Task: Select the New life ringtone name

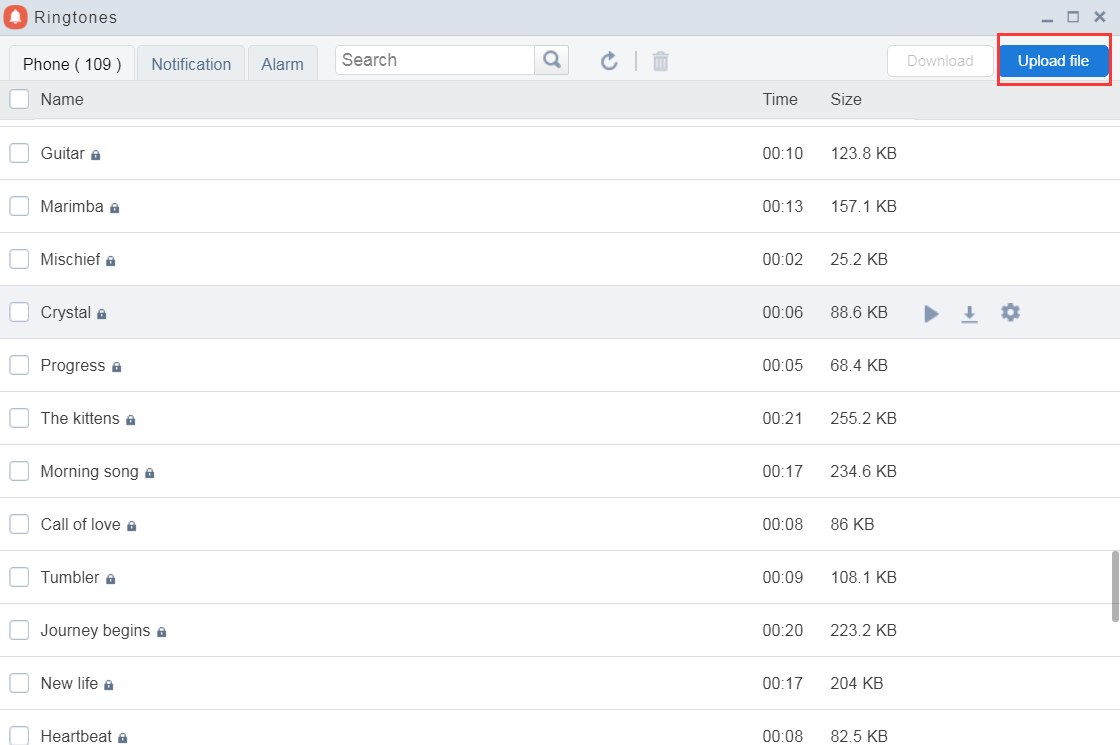Action: click(x=69, y=683)
